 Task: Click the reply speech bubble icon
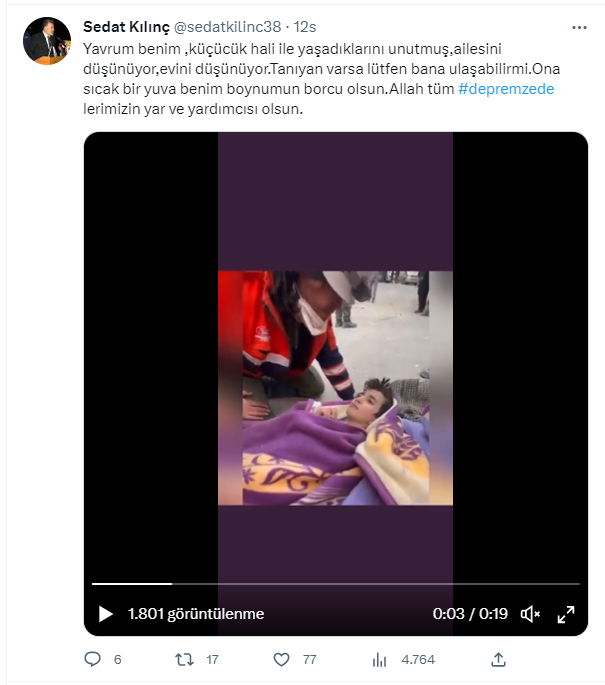(92, 659)
